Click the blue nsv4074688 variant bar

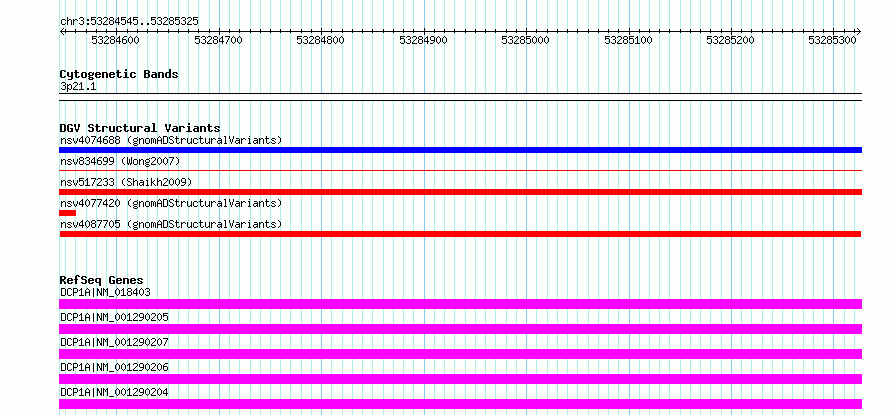460,150
